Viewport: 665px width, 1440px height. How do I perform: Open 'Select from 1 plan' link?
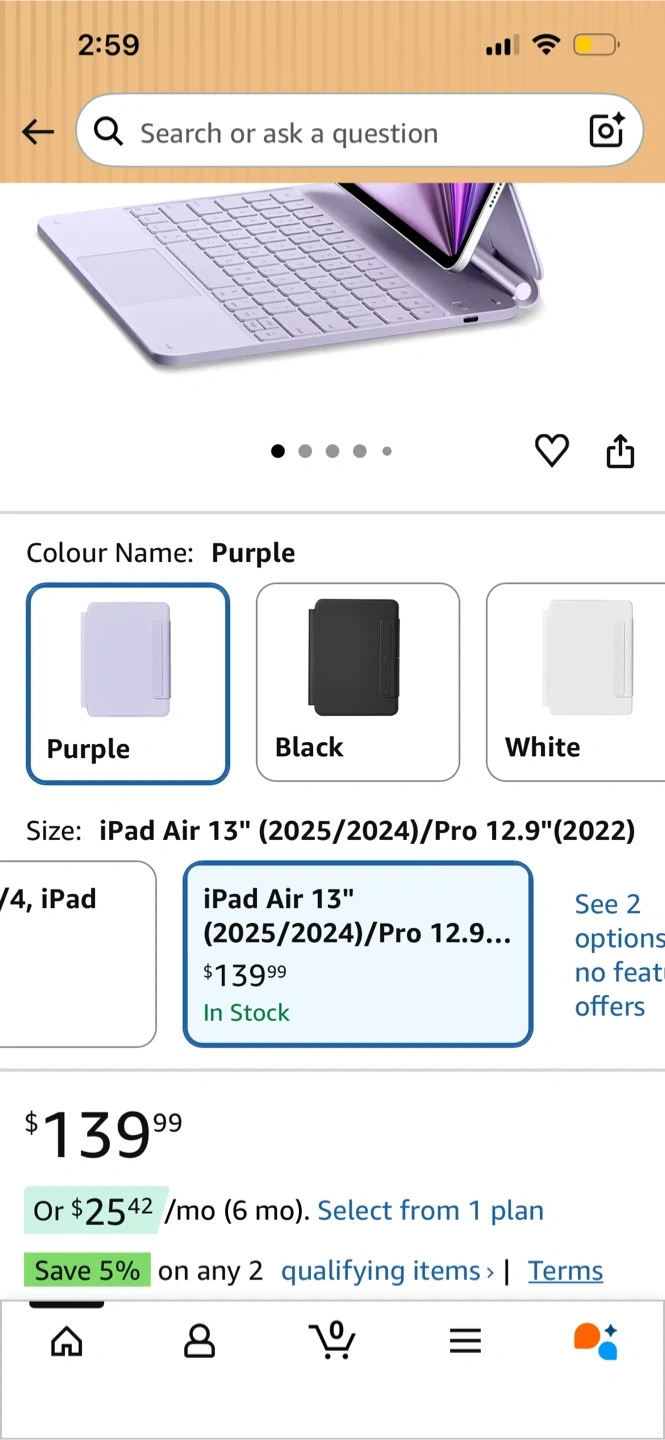point(430,1211)
